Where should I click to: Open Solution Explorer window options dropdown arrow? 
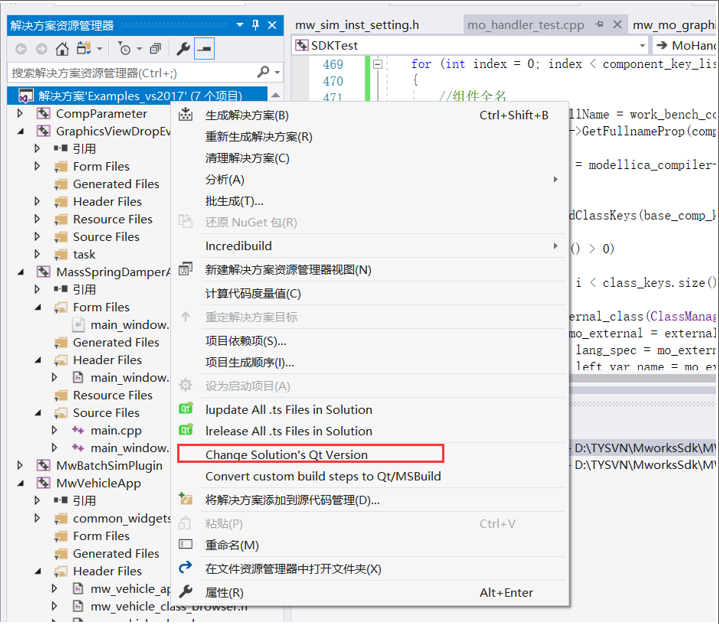point(240,25)
